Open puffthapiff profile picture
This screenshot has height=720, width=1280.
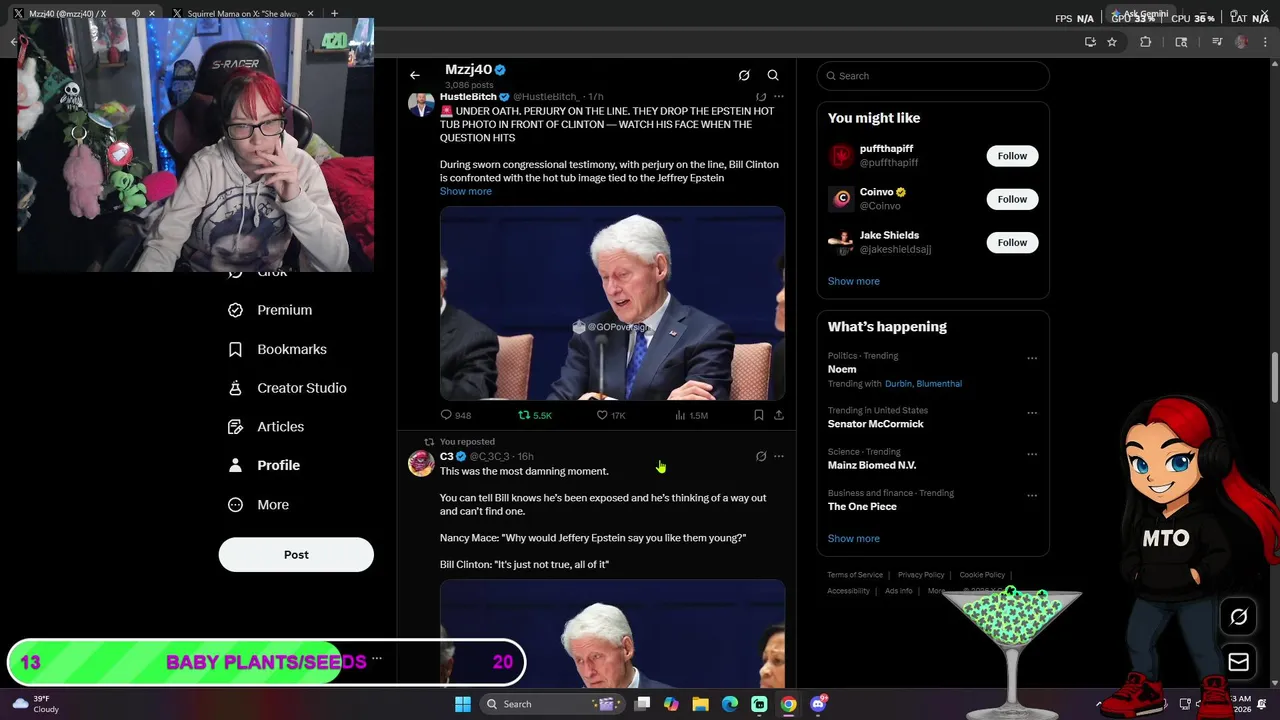point(841,156)
